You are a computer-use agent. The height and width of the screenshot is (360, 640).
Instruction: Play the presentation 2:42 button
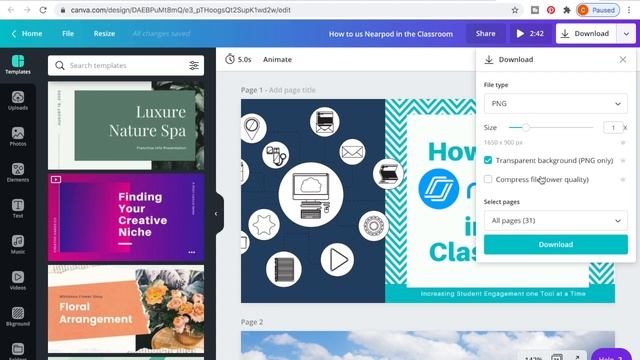coord(530,33)
